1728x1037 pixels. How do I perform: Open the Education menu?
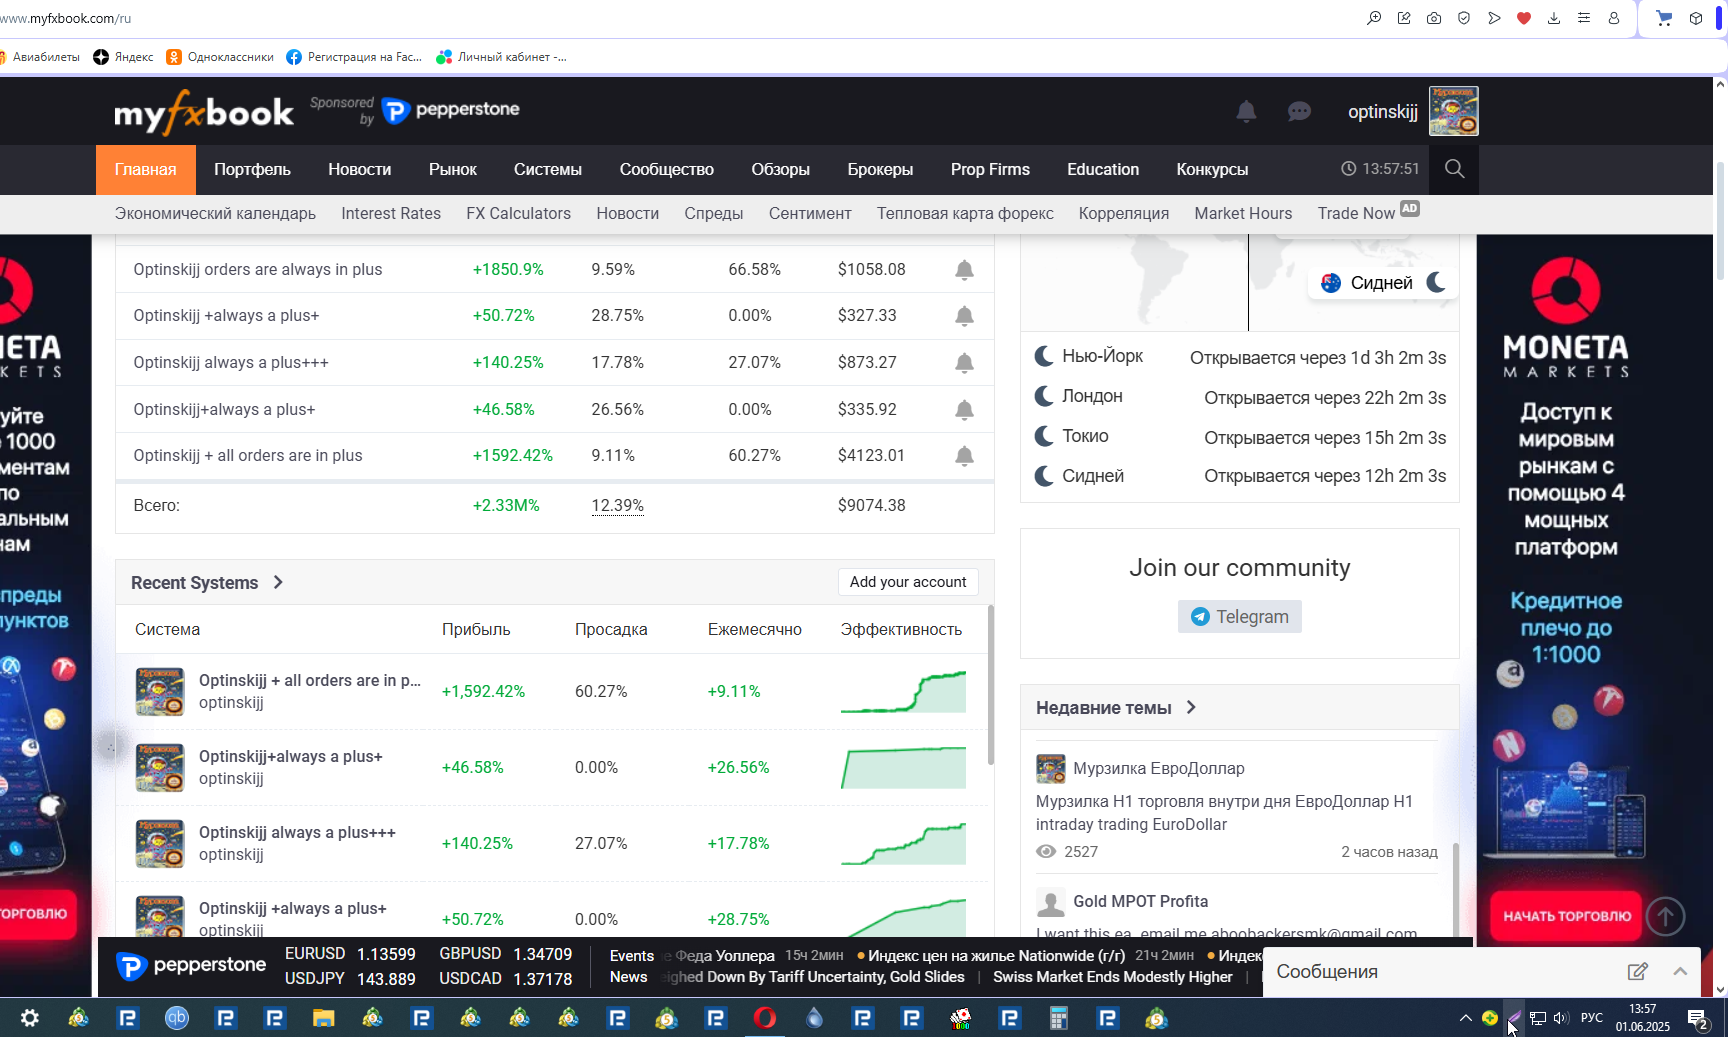1103,170
